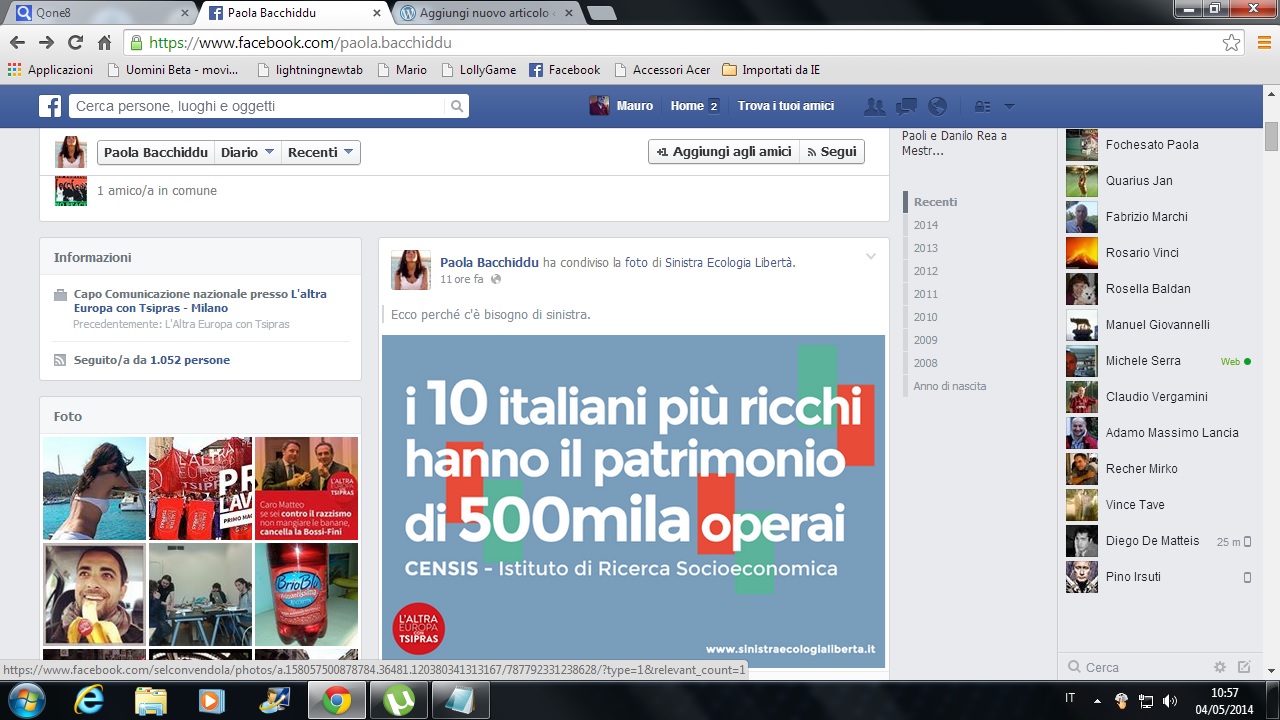Image resolution: width=1280 pixels, height=720 pixels.
Task: Open post options chevron on Paola's post
Action: (870, 257)
